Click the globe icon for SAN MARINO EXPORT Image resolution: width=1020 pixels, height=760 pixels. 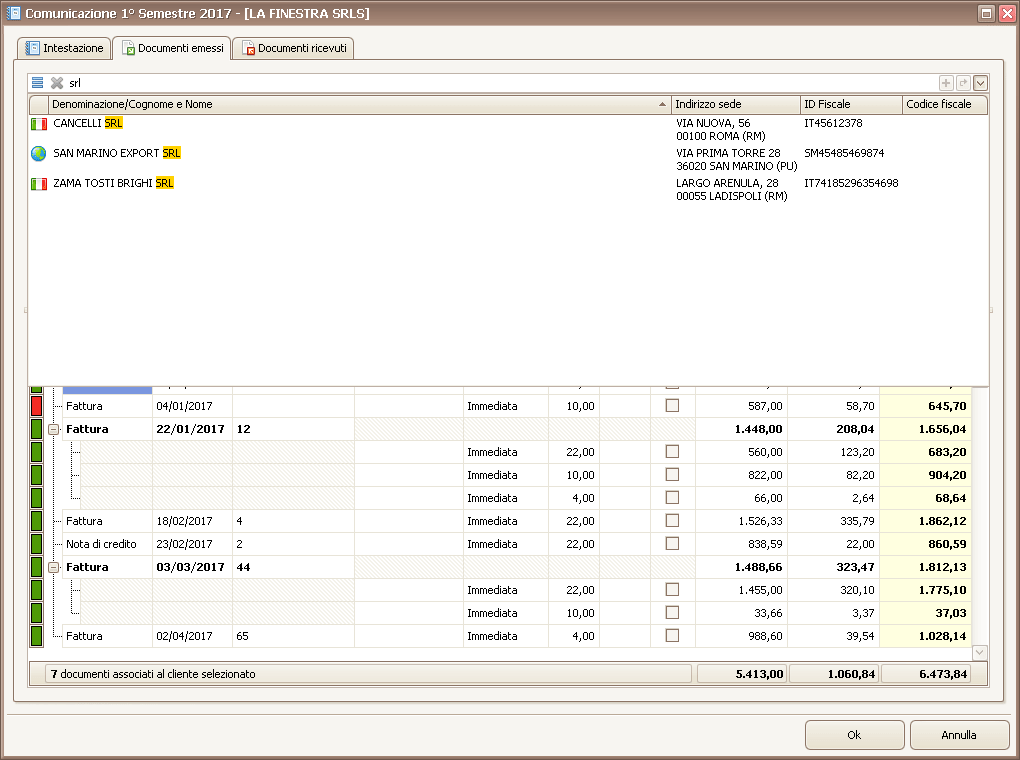(39, 154)
